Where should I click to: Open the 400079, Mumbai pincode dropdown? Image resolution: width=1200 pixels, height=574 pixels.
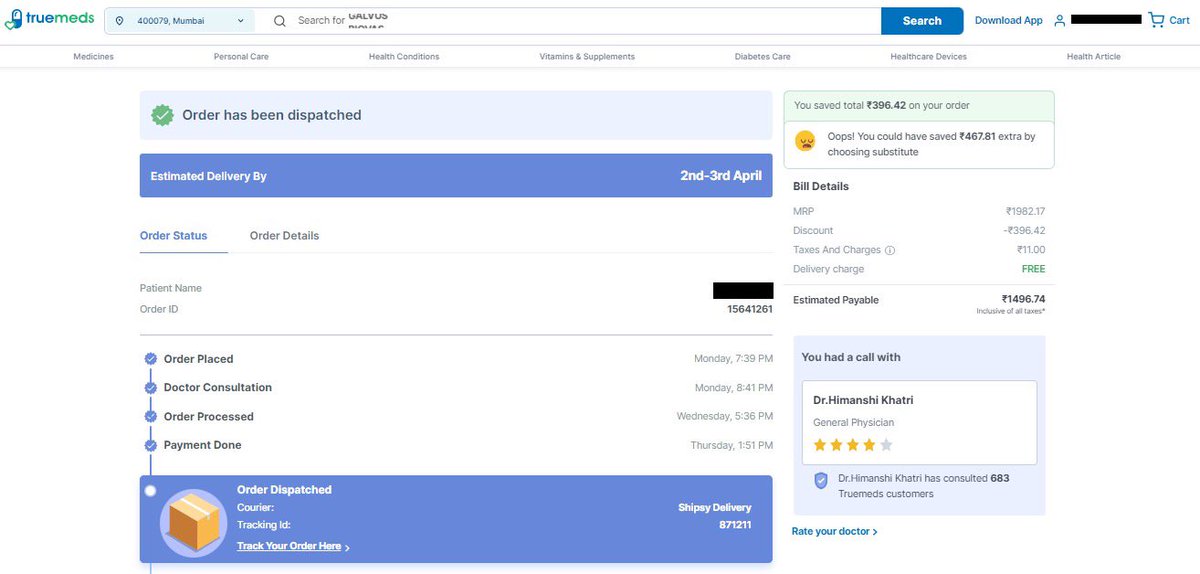pyautogui.click(x=180, y=20)
